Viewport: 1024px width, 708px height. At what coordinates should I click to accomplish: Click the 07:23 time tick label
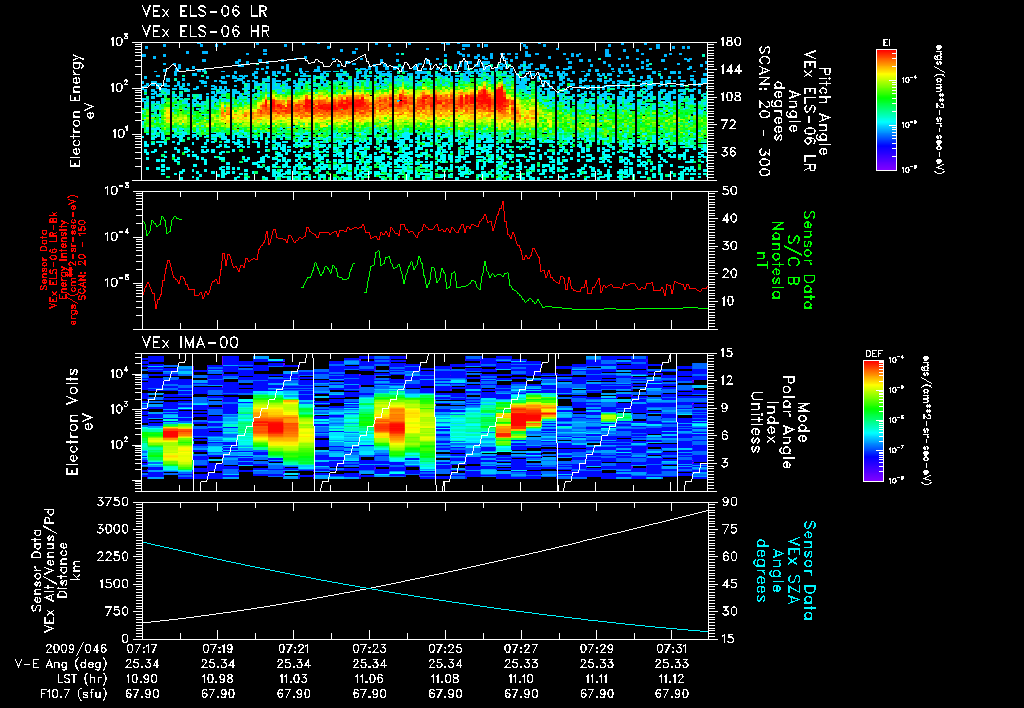(x=369, y=649)
